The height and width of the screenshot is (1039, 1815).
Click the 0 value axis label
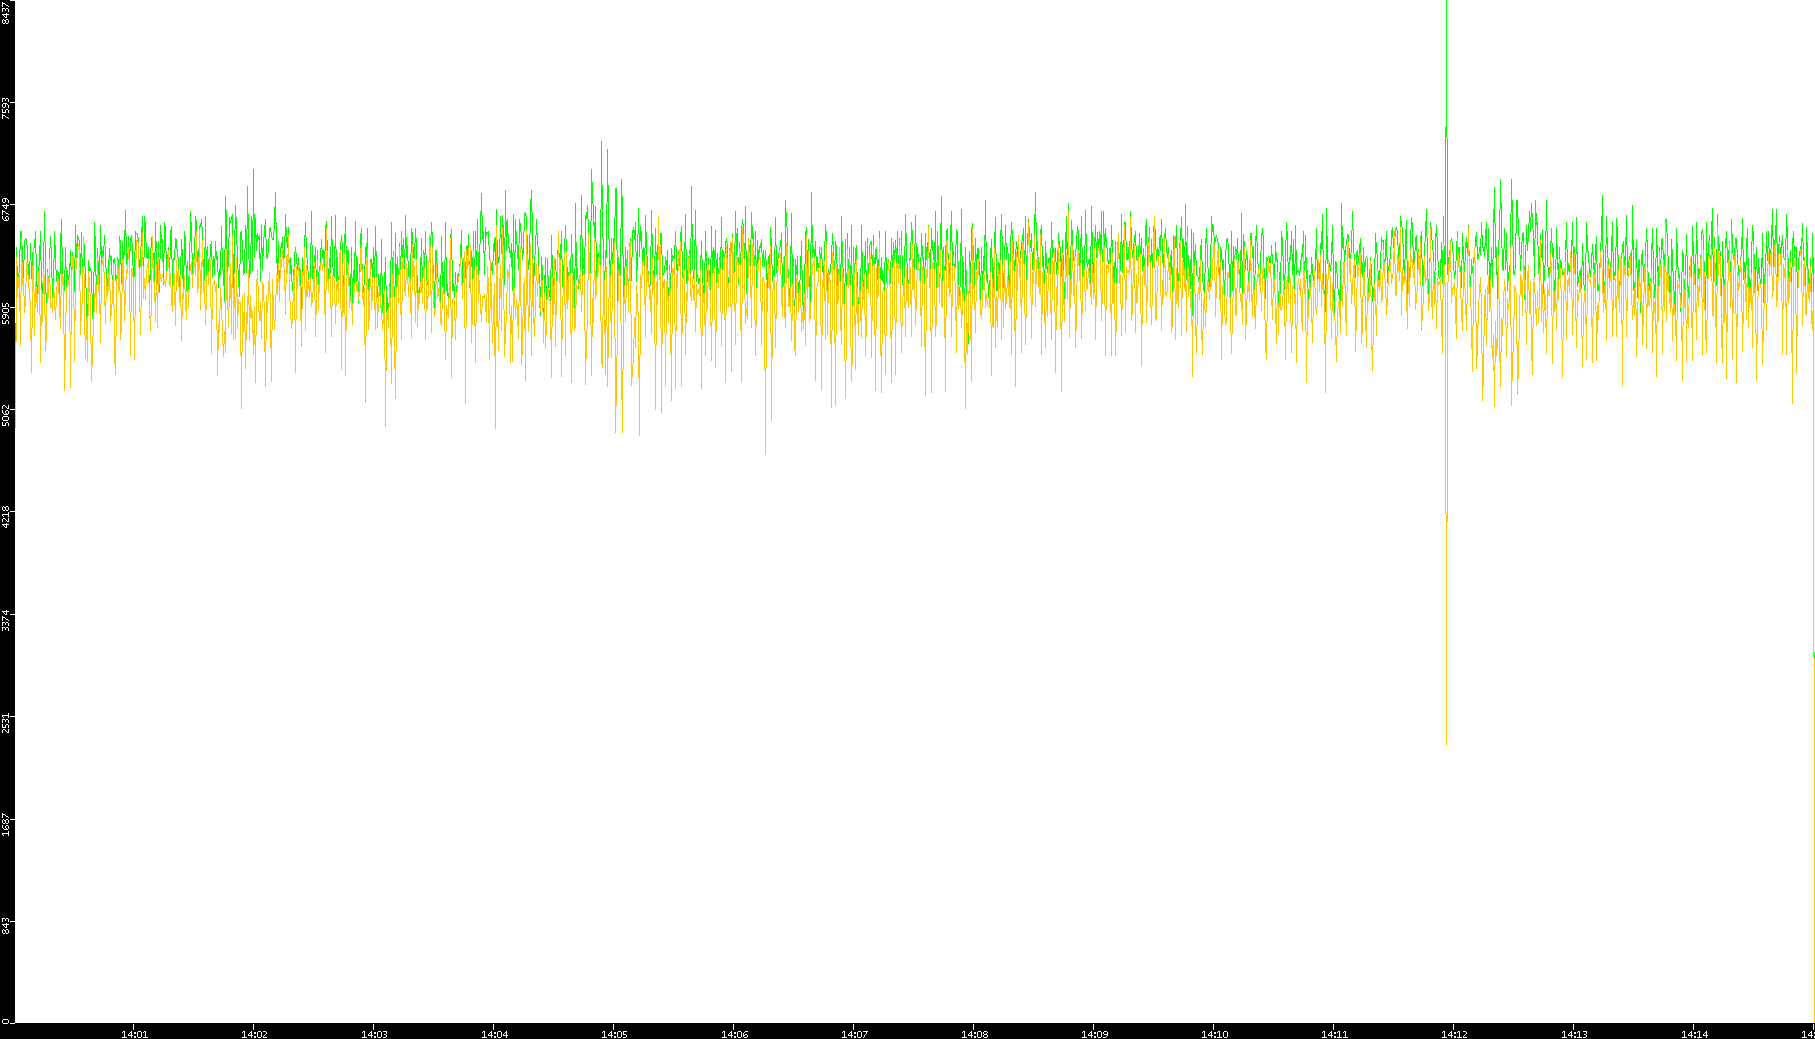[6, 1021]
